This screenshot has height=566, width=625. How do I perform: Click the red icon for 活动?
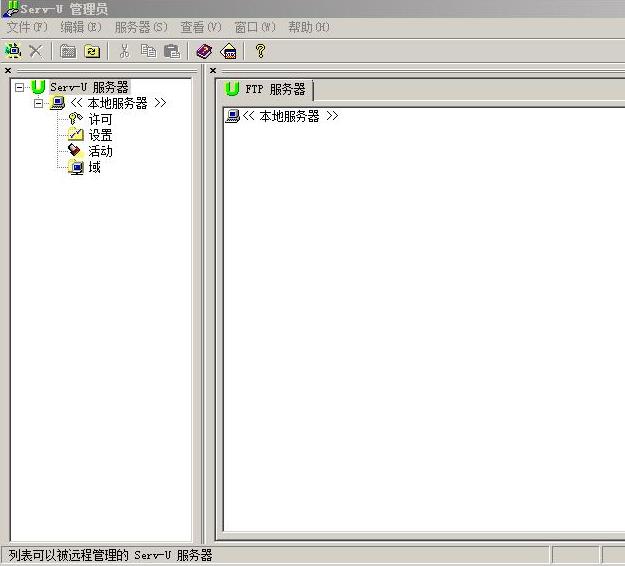(75, 151)
